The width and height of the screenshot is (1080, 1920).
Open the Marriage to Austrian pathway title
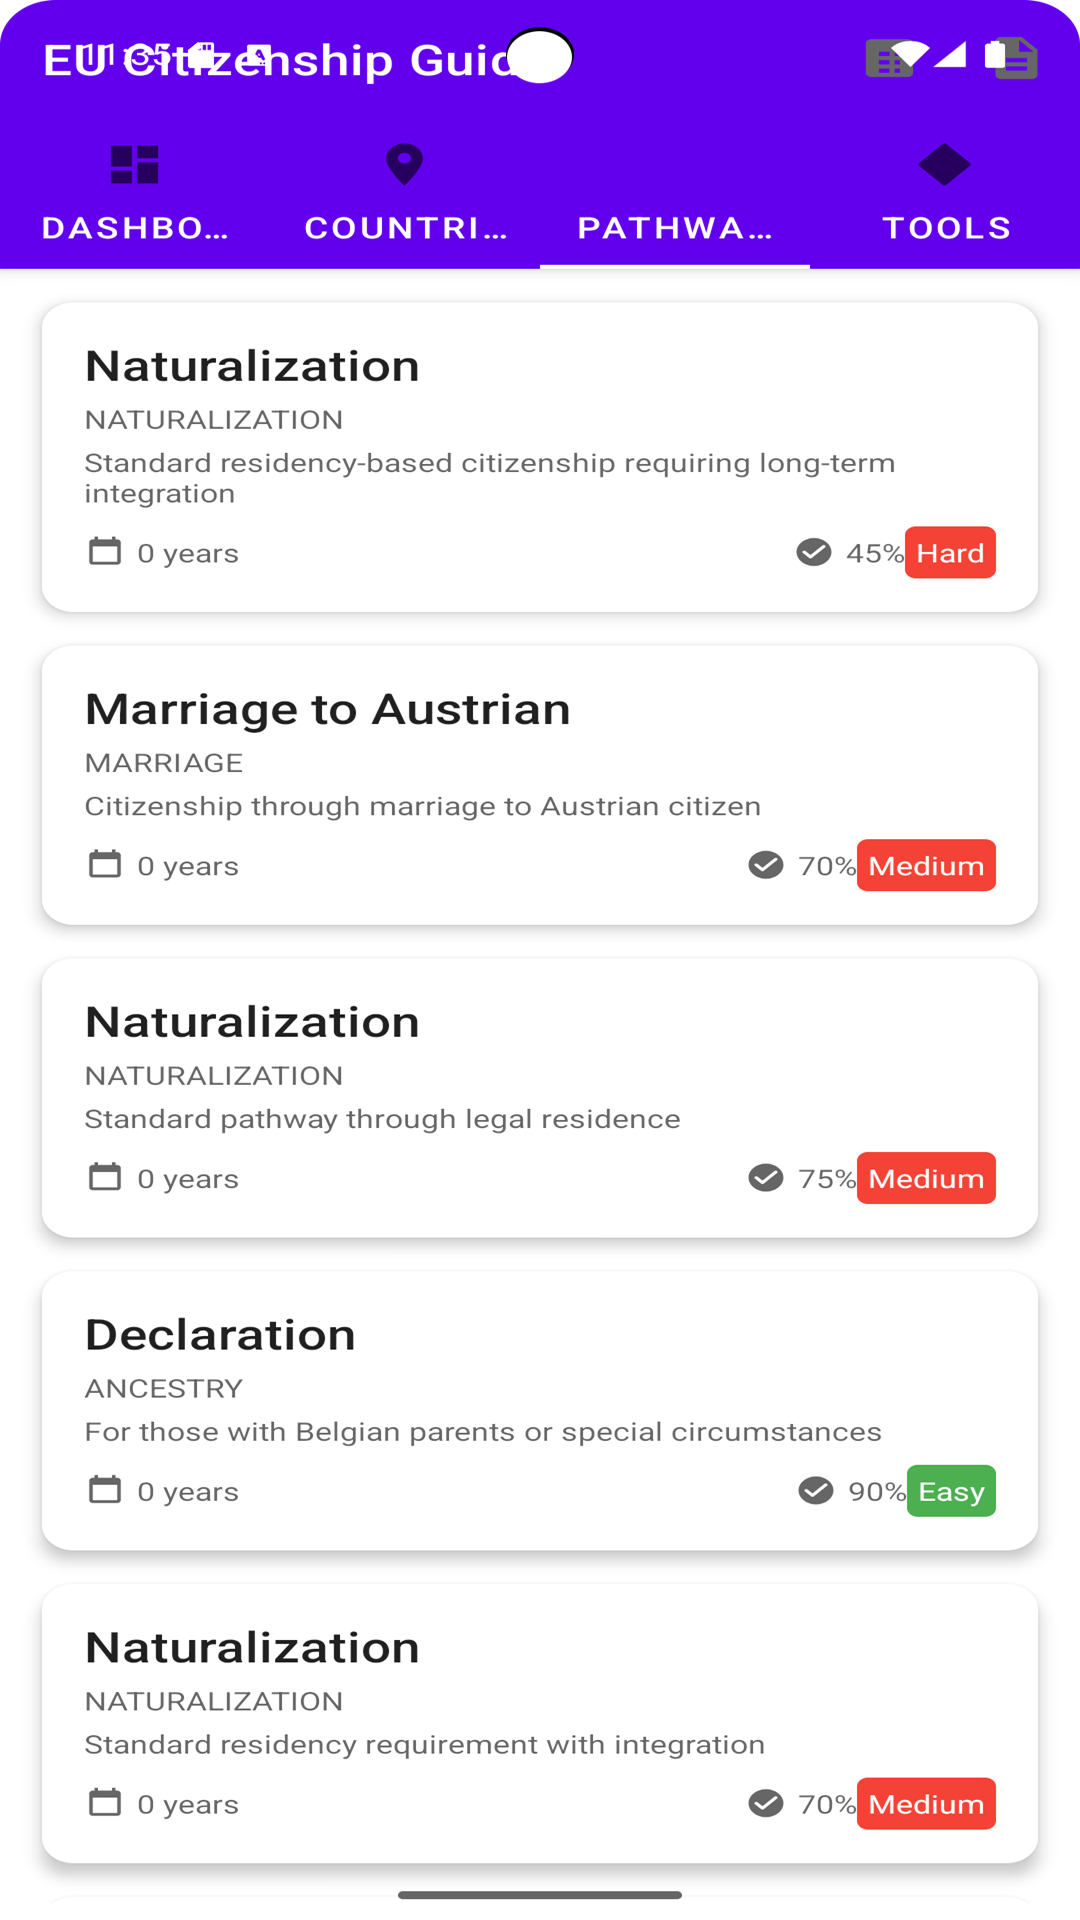(328, 710)
